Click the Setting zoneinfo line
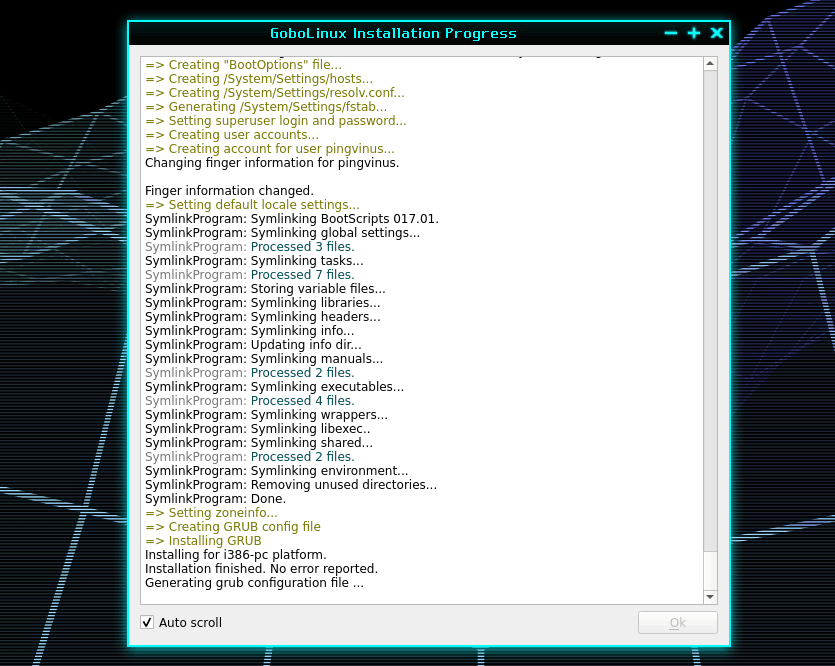The image size is (835, 666). [211, 513]
